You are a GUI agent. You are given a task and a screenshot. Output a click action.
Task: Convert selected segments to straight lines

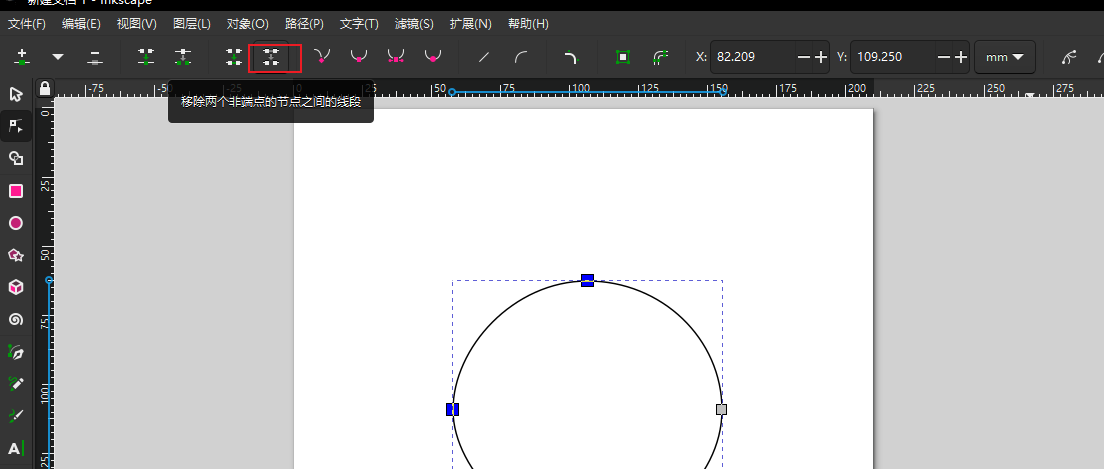coord(484,57)
